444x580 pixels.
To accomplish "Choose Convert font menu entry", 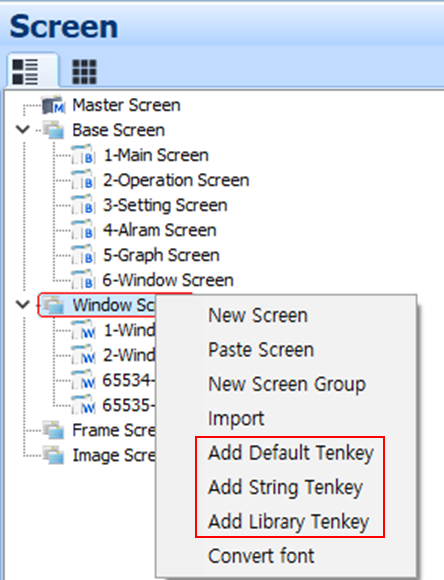I will (261, 556).
